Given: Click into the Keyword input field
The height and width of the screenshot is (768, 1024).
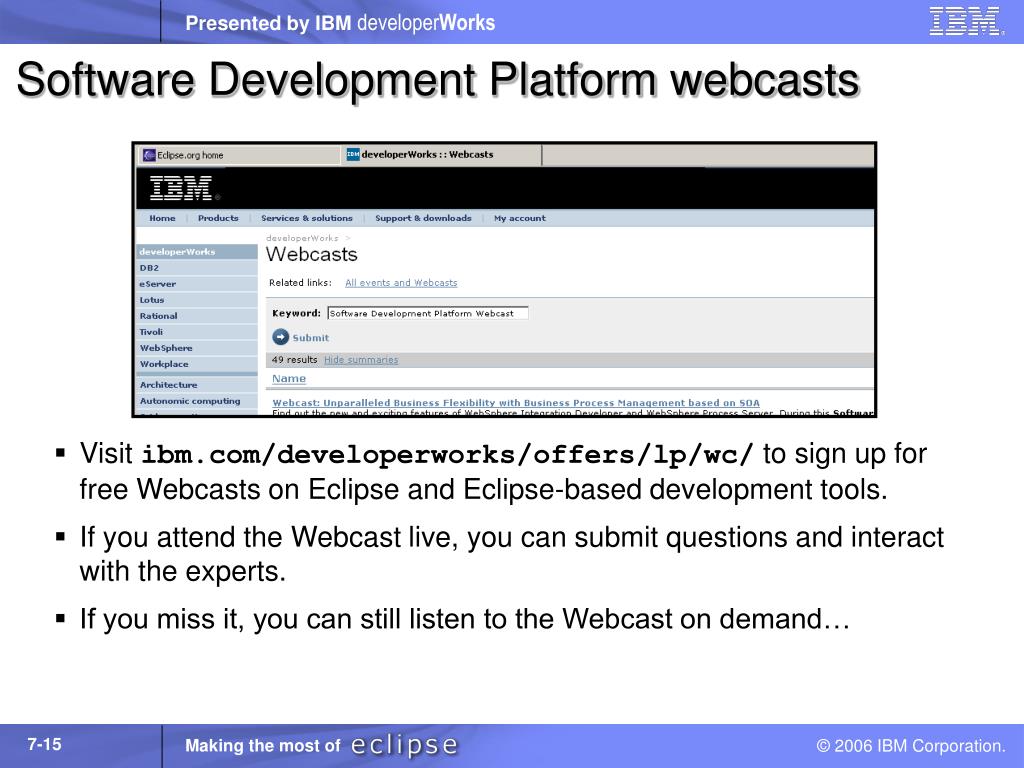Looking at the screenshot, I should 428,313.
